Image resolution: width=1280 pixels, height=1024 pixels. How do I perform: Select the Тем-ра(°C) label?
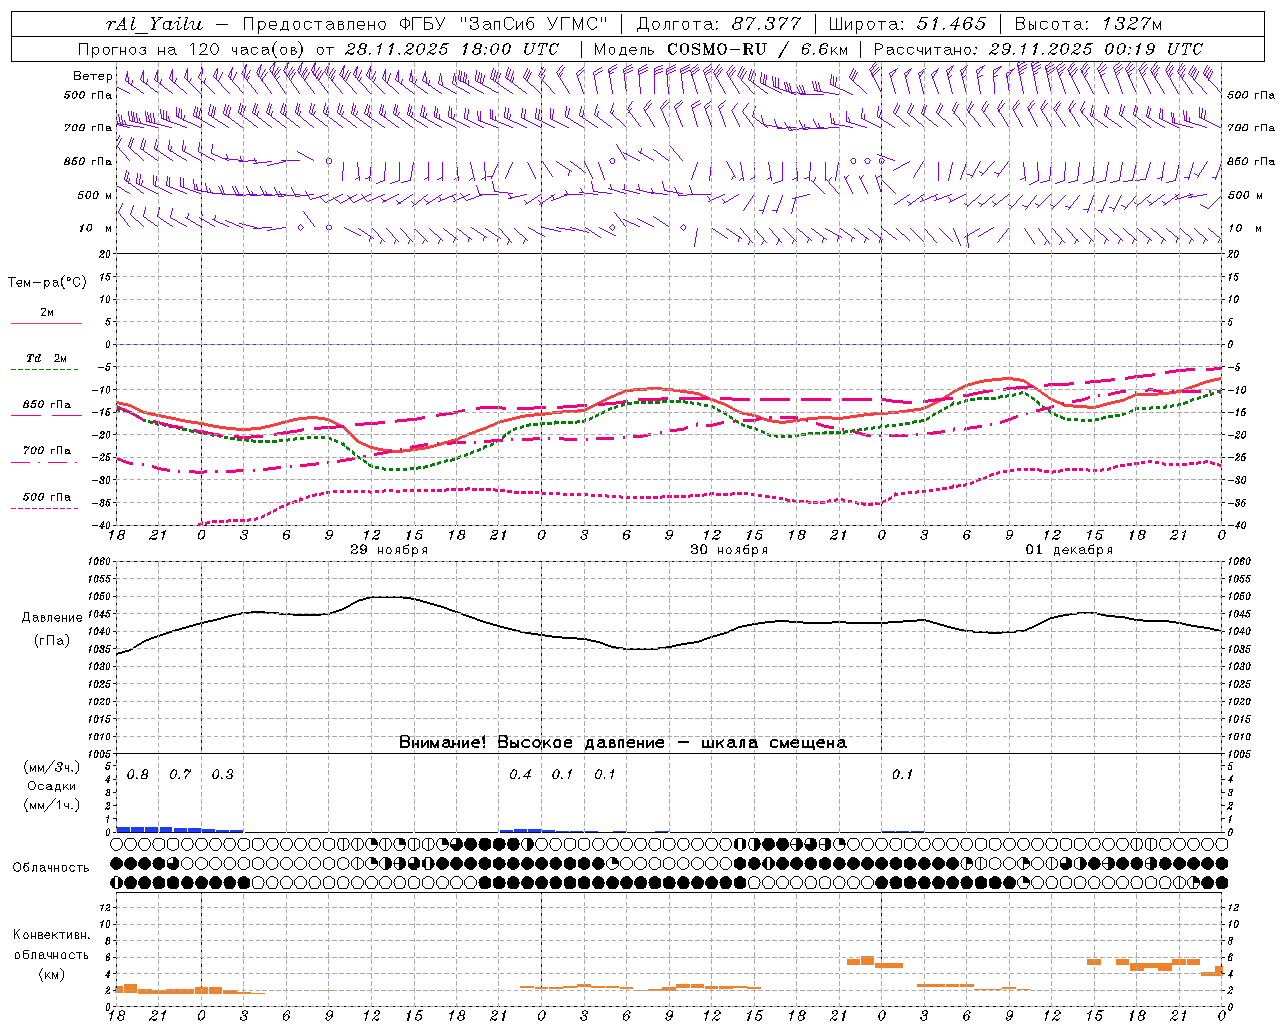click(47, 282)
